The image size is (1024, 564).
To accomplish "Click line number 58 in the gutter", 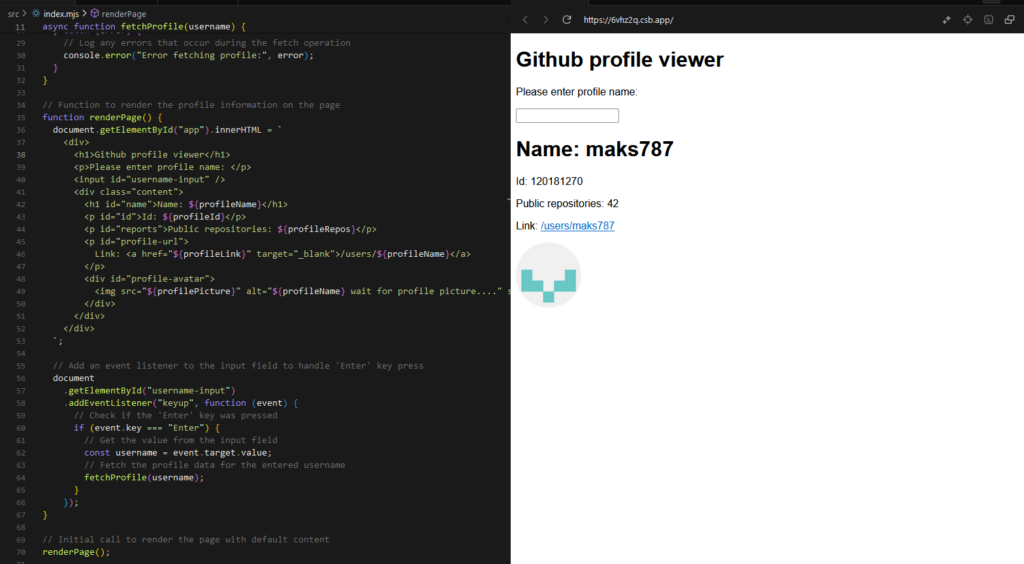I will pos(20,403).
